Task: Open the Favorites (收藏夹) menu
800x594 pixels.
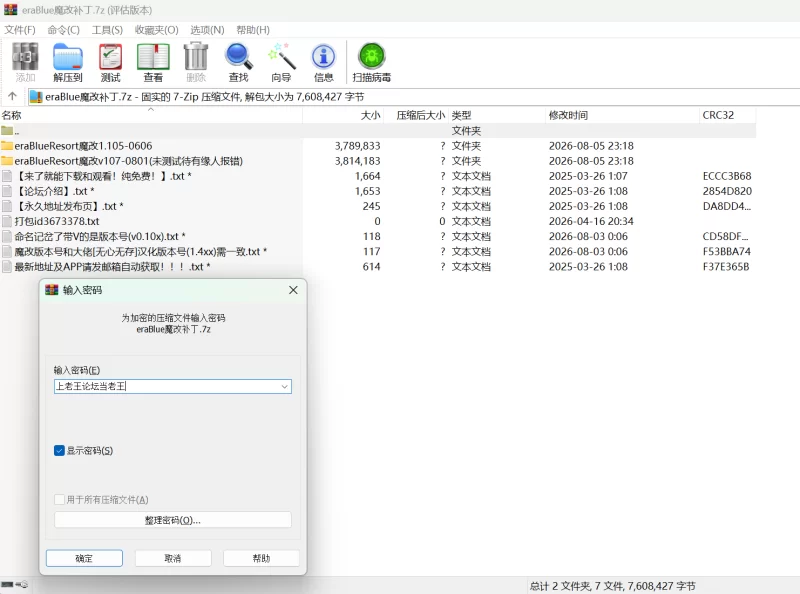Action: (157, 30)
